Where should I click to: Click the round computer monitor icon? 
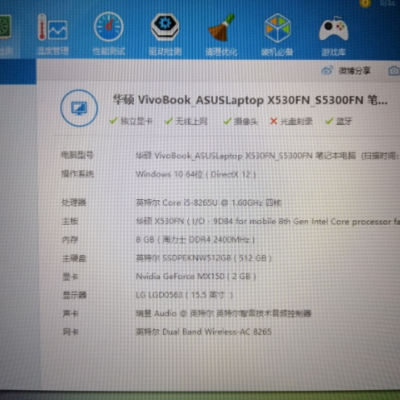pyautogui.click(x=79, y=108)
